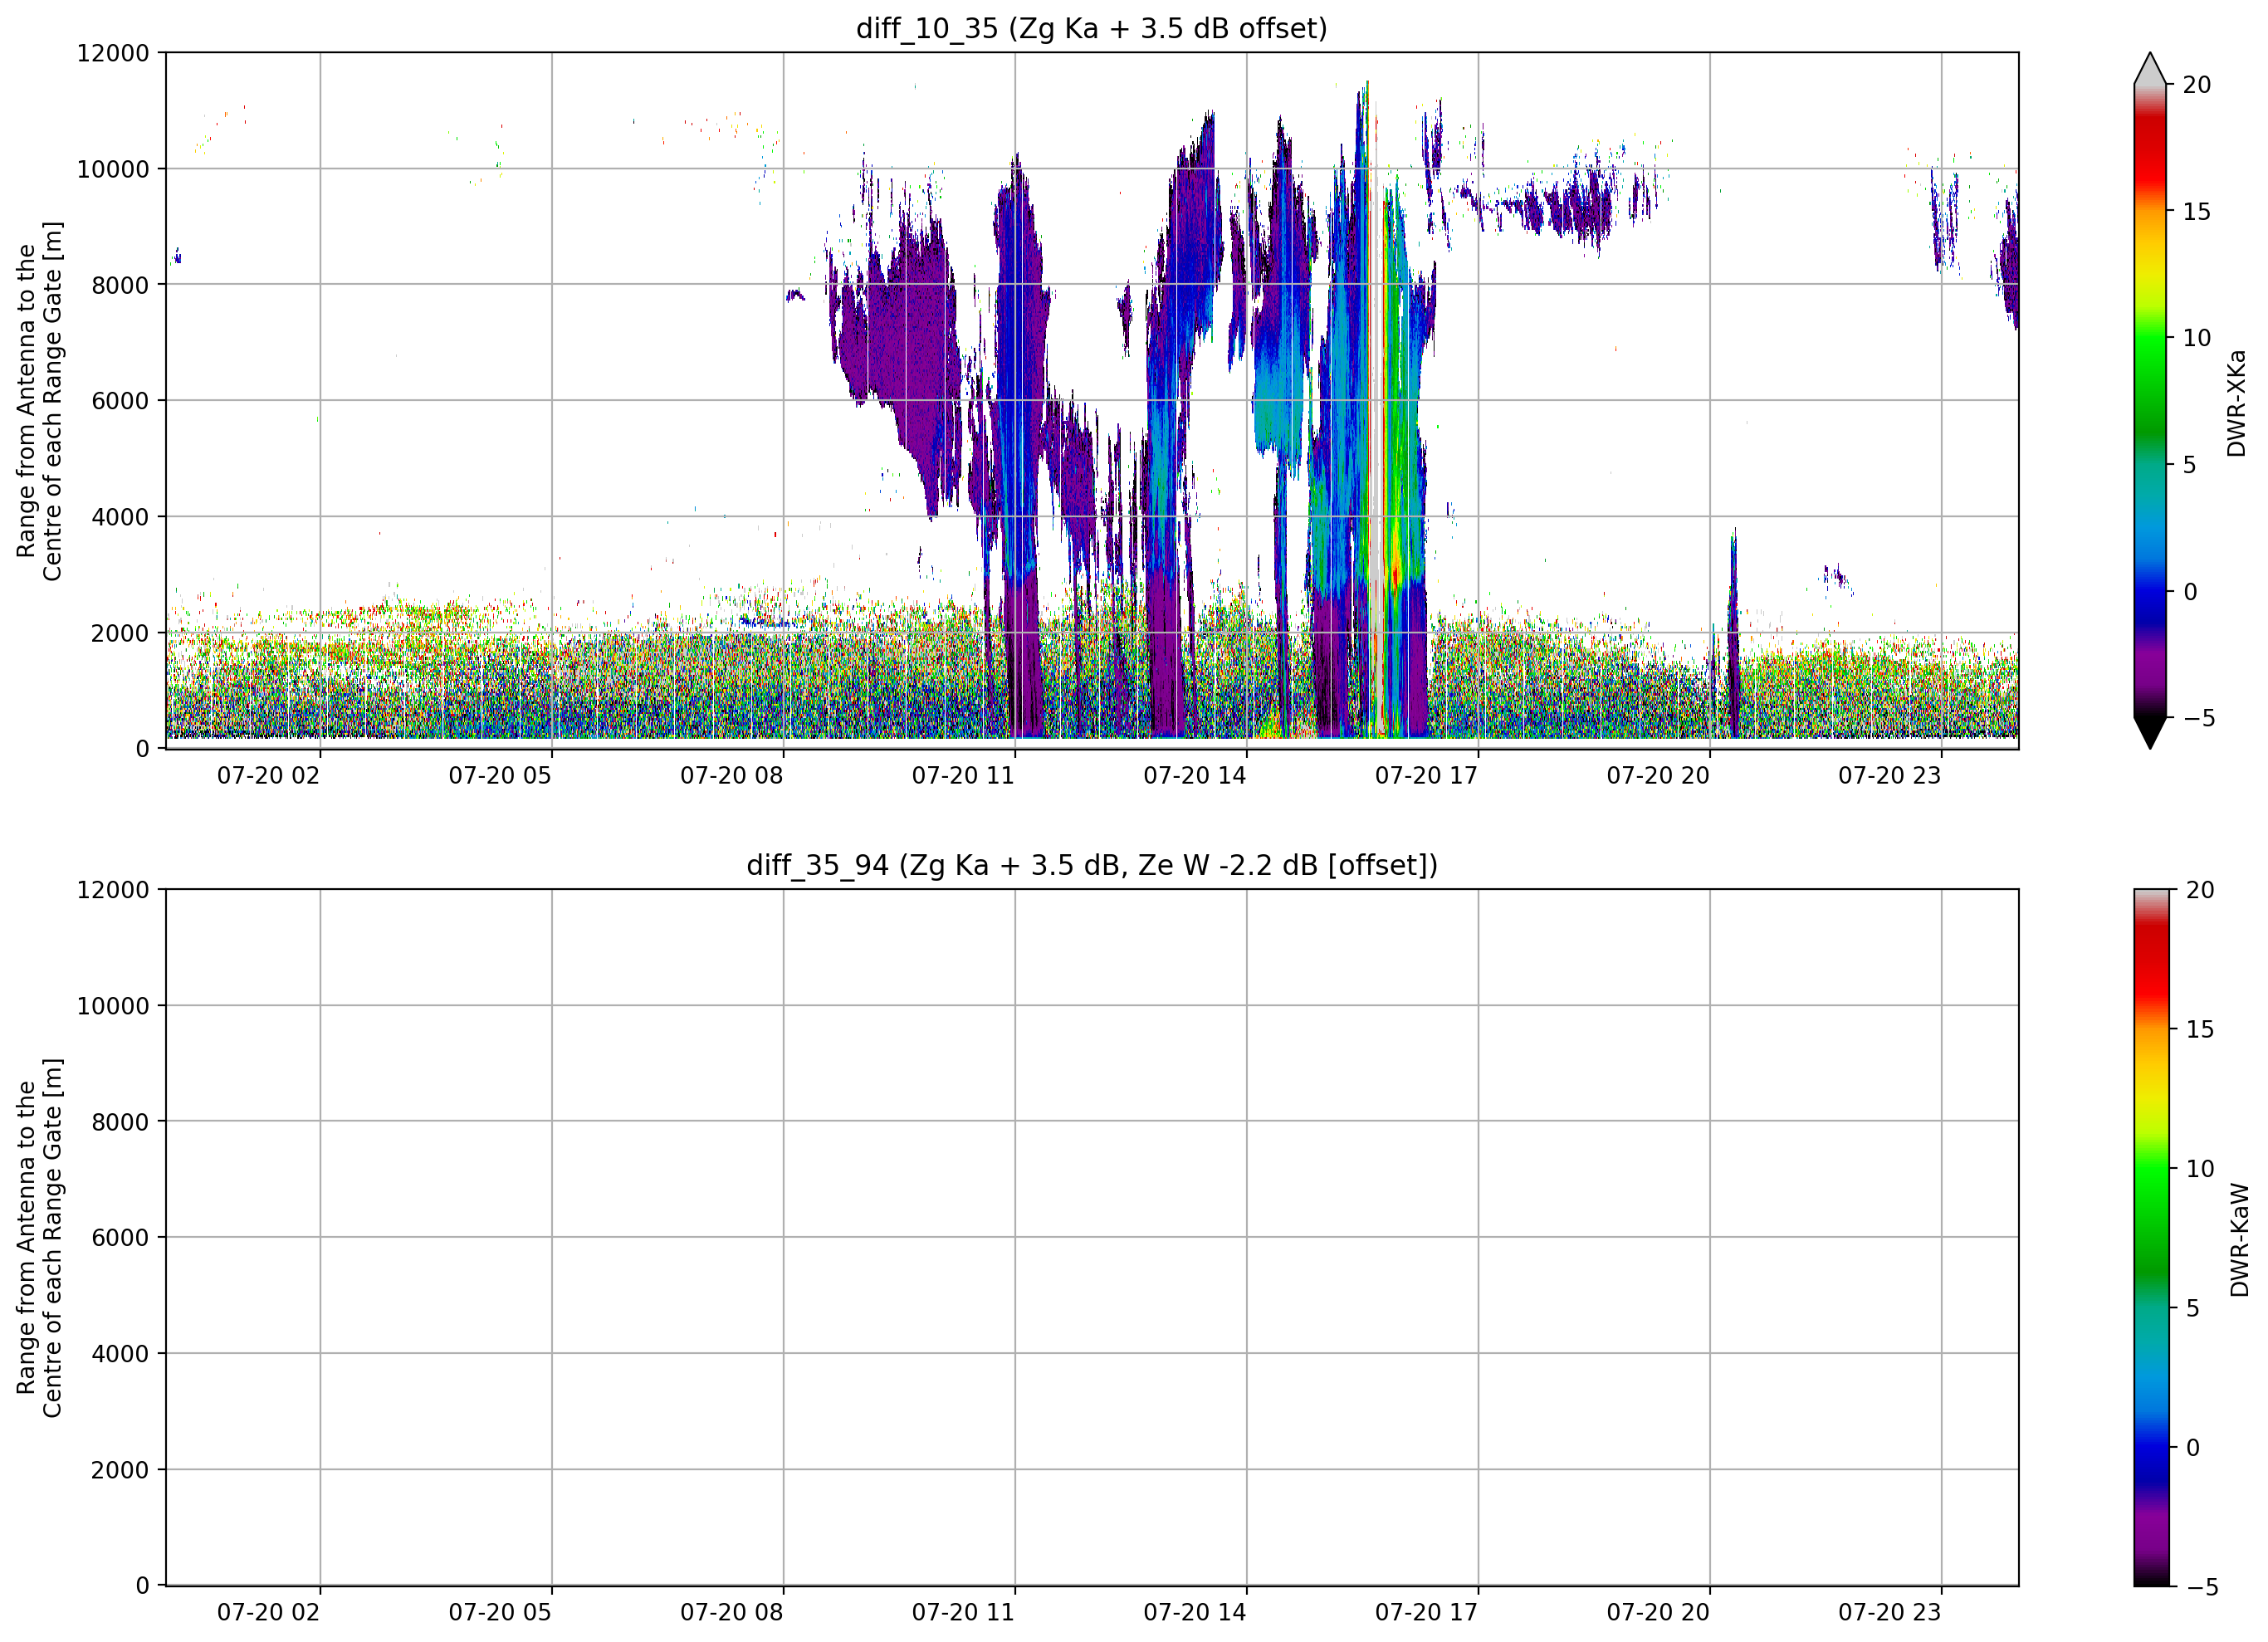Click "07-20 20" tick under the top plot
Viewport: 2268px width, 1642px height.
pos(1658,776)
